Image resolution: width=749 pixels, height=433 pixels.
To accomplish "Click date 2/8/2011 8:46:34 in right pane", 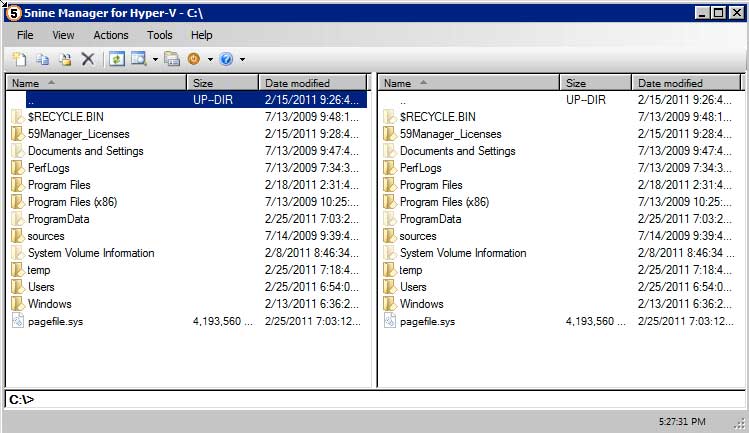I will coord(684,253).
